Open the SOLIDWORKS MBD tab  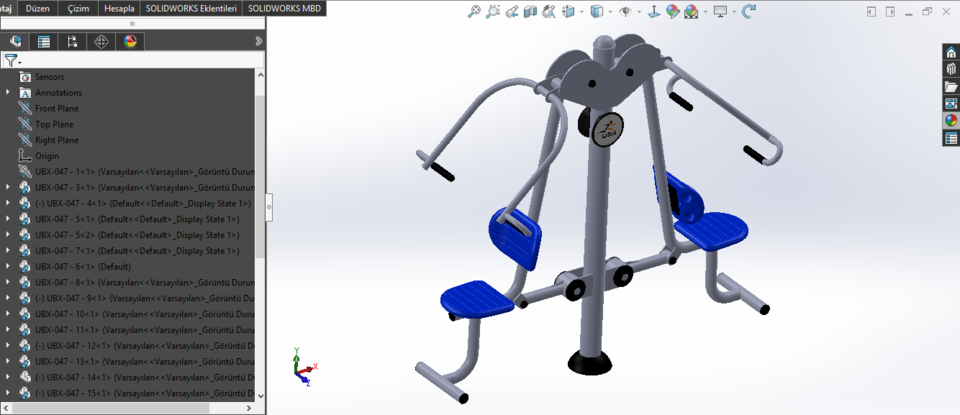(284, 8)
